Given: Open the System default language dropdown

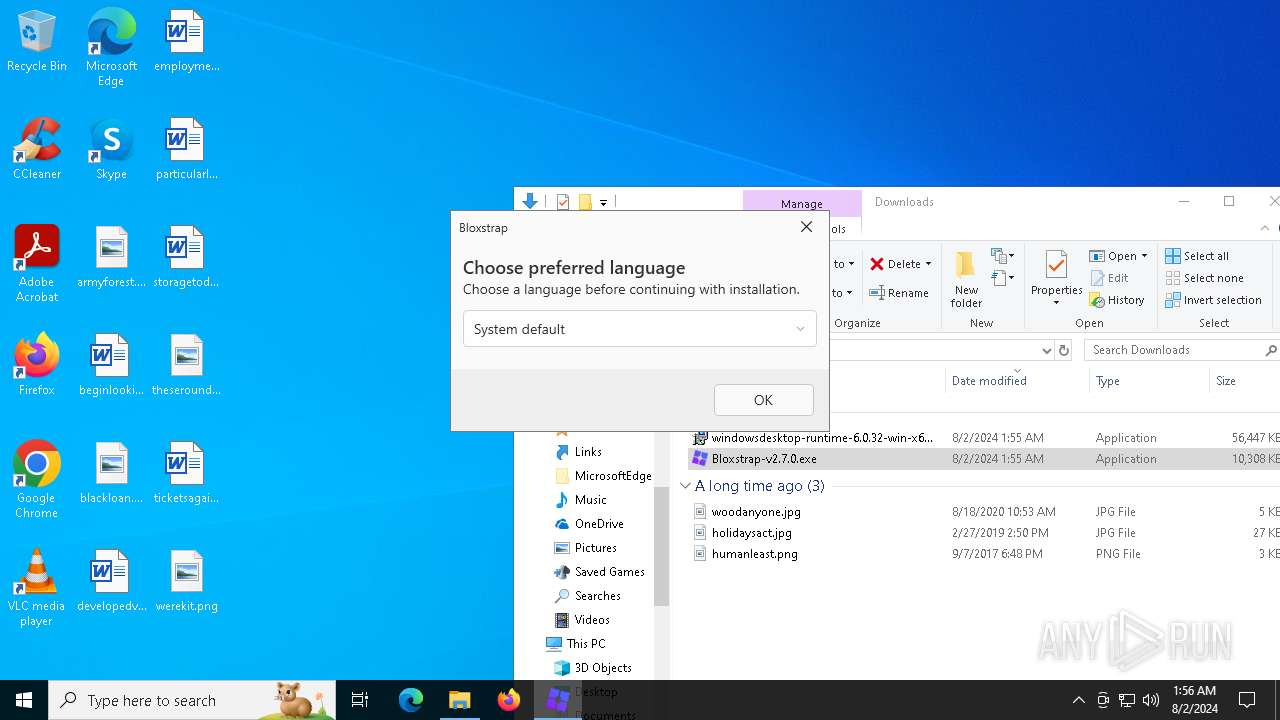Looking at the screenshot, I should pyautogui.click(x=640, y=329).
